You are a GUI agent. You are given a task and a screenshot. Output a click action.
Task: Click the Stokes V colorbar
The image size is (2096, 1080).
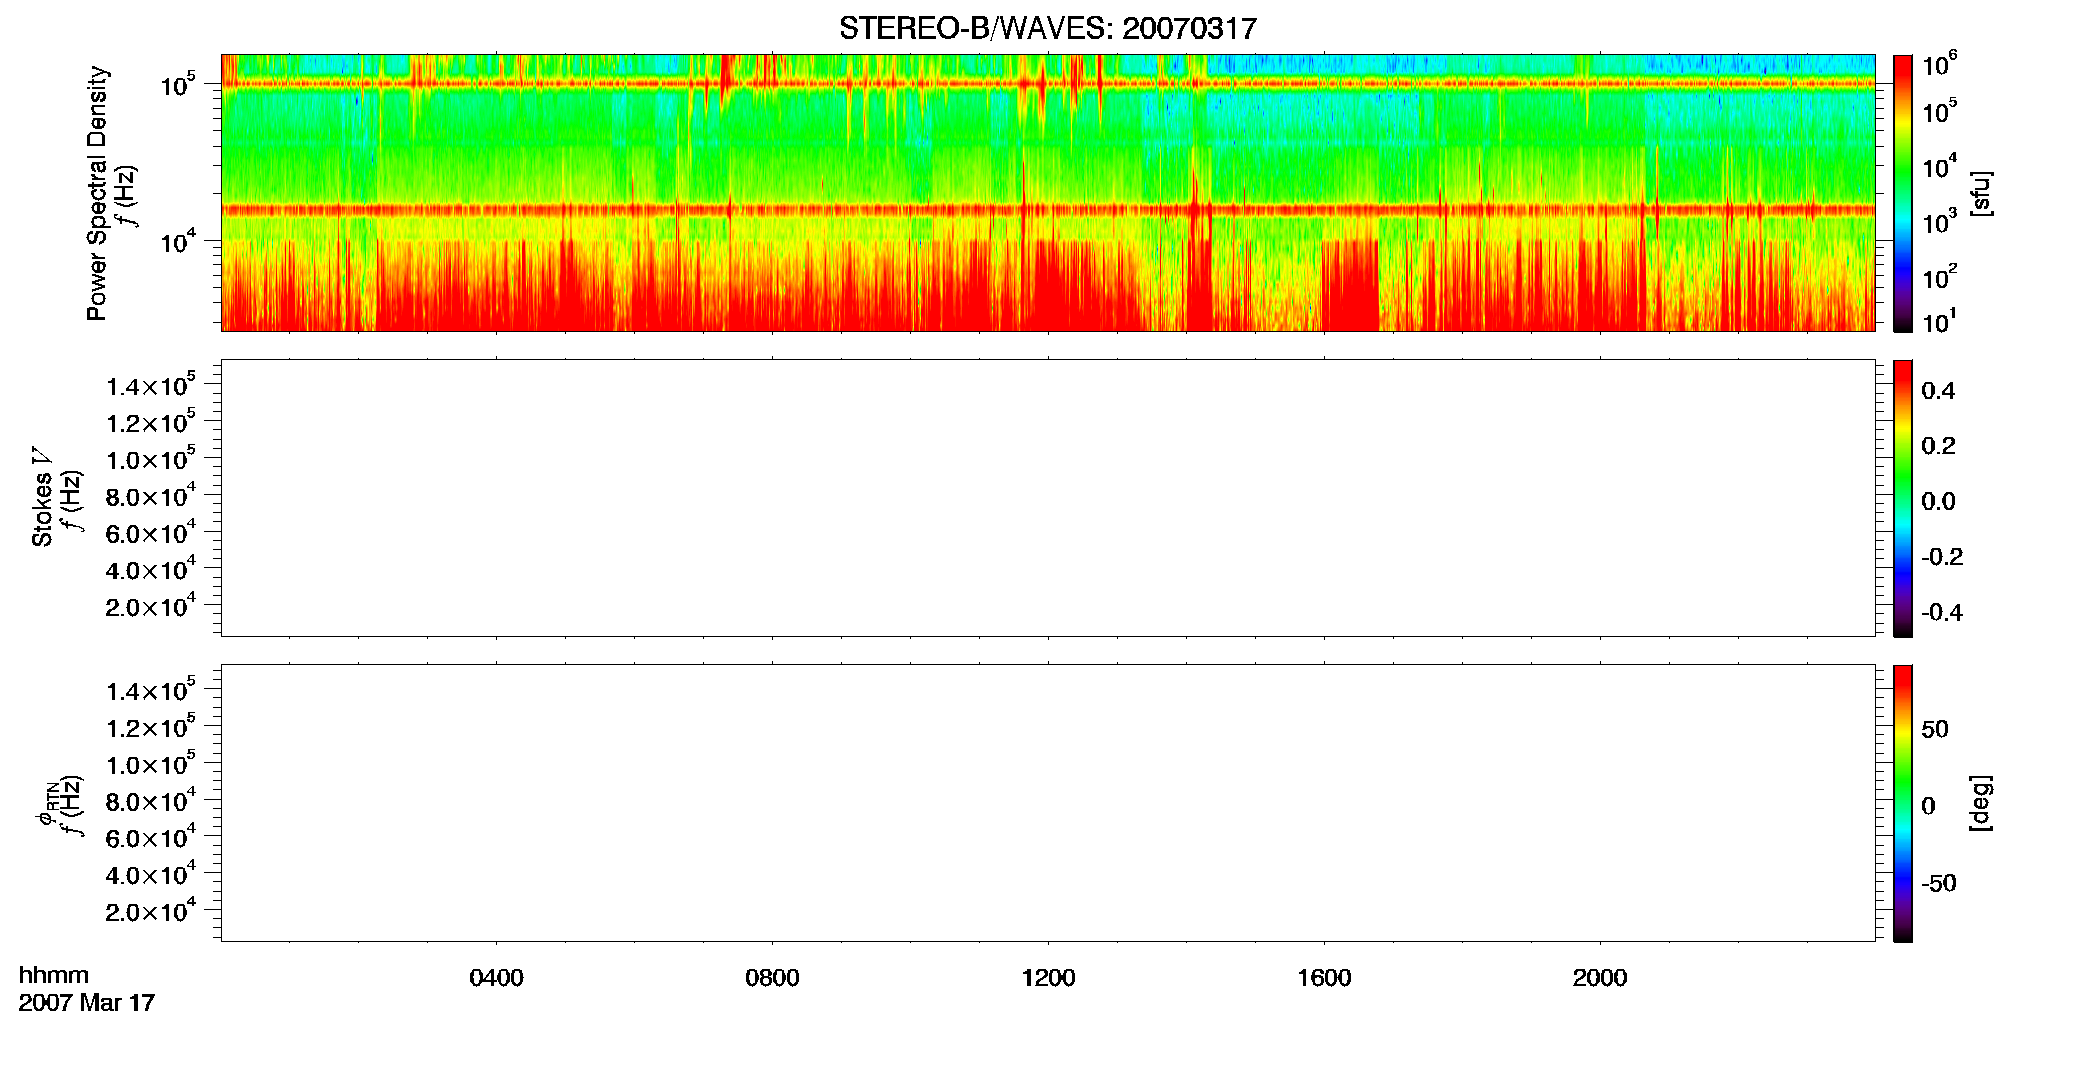click(x=1903, y=498)
